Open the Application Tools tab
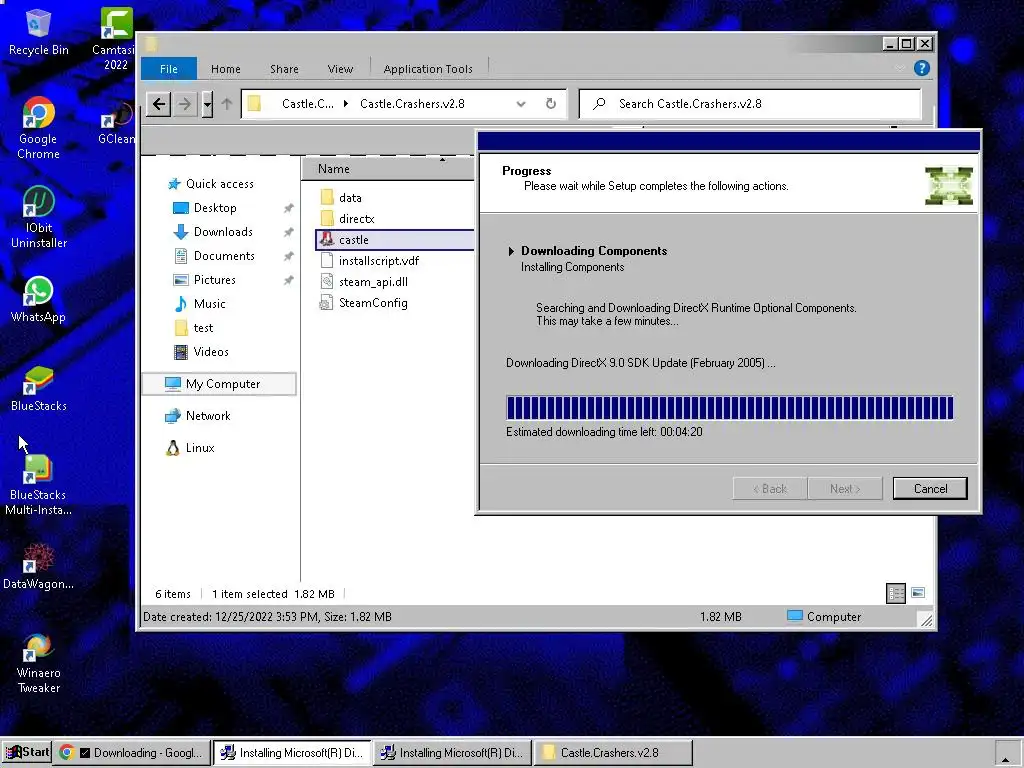Image resolution: width=1024 pixels, height=768 pixels. coord(428,69)
